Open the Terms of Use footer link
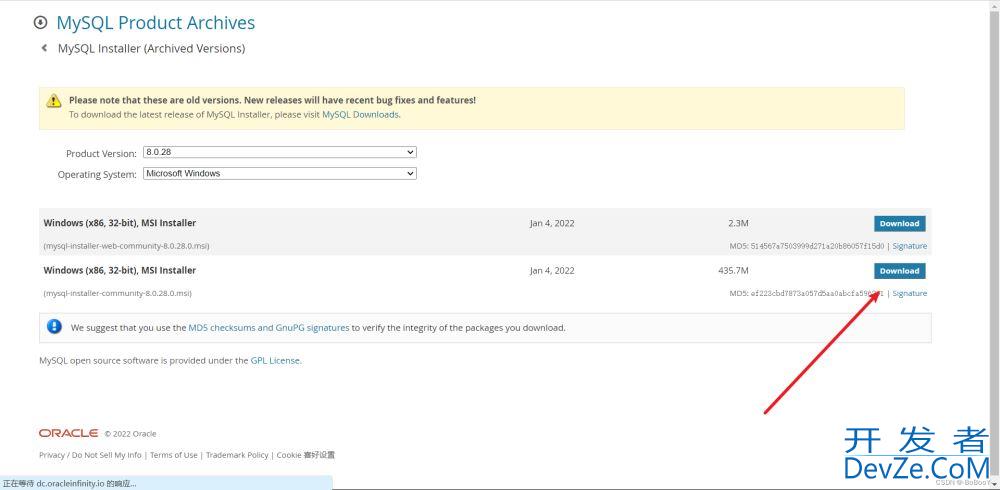The width and height of the screenshot is (1000, 490). tap(173, 455)
